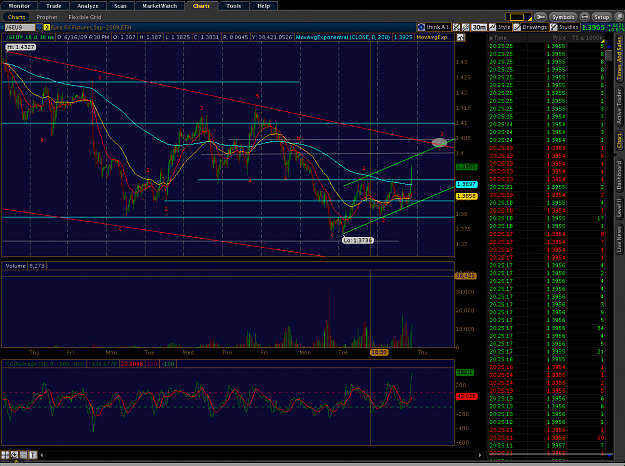Open the Active Trader side tab
The height and width of the screenshot is (466, 625).
(x=619, y=107)
